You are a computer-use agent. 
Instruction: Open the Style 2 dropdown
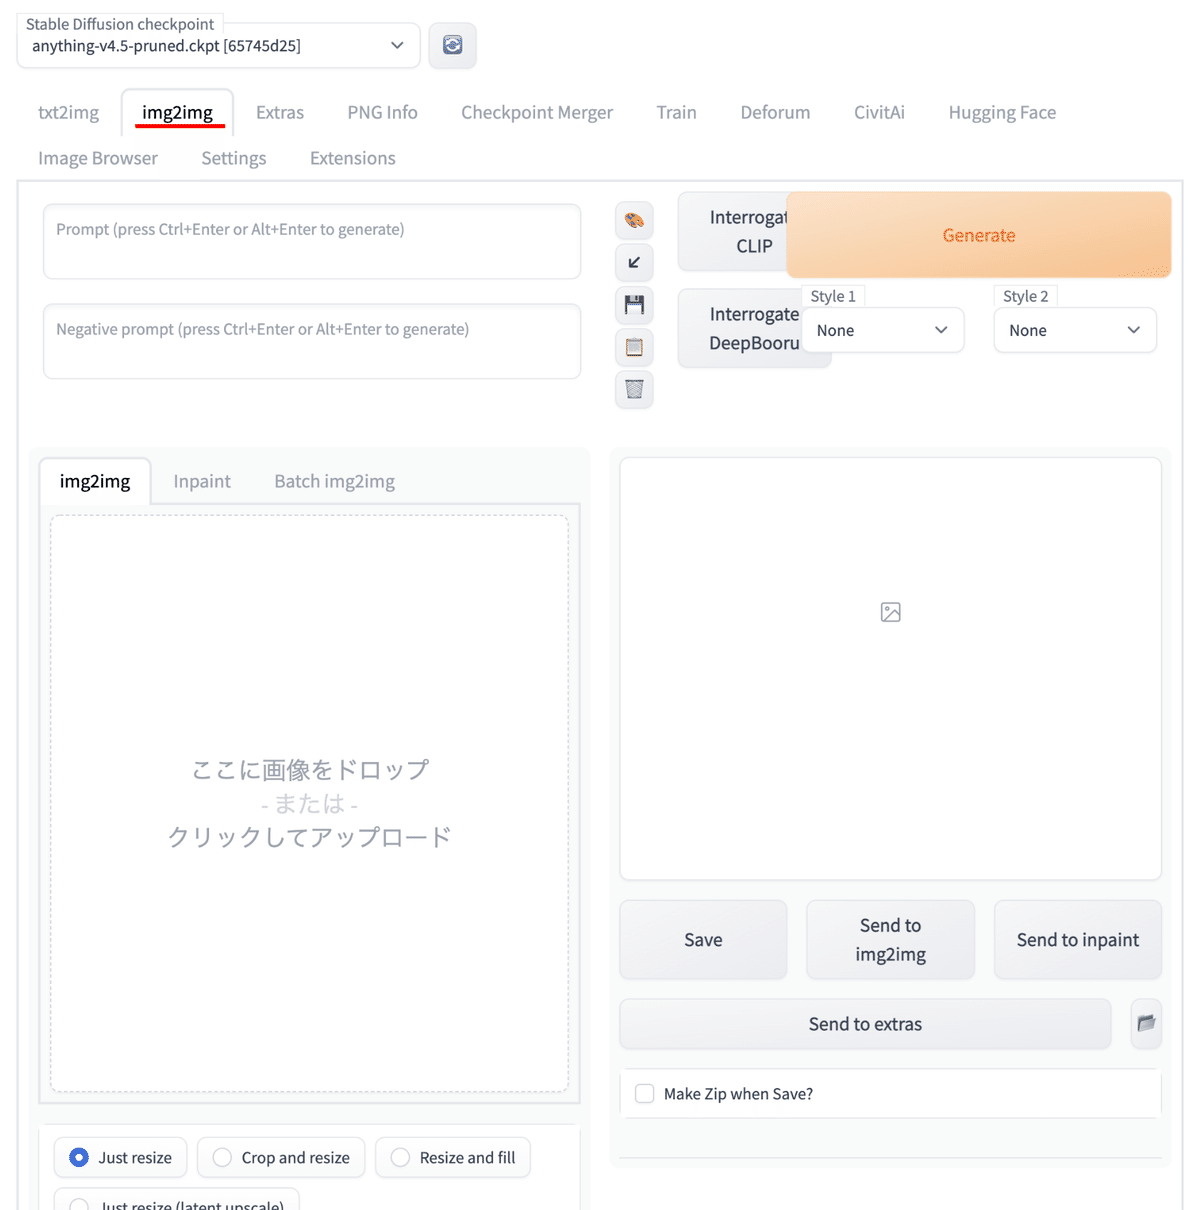[1075, 330]
